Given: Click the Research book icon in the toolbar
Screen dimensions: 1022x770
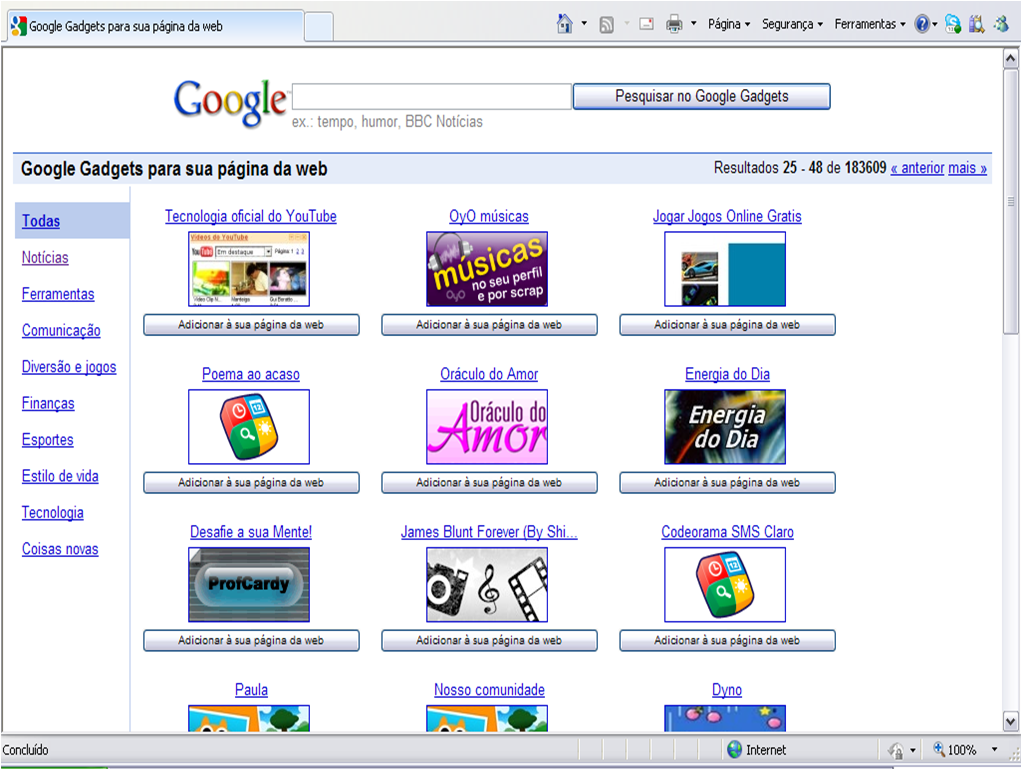Looking at the screenshot, I should point(976,24).
